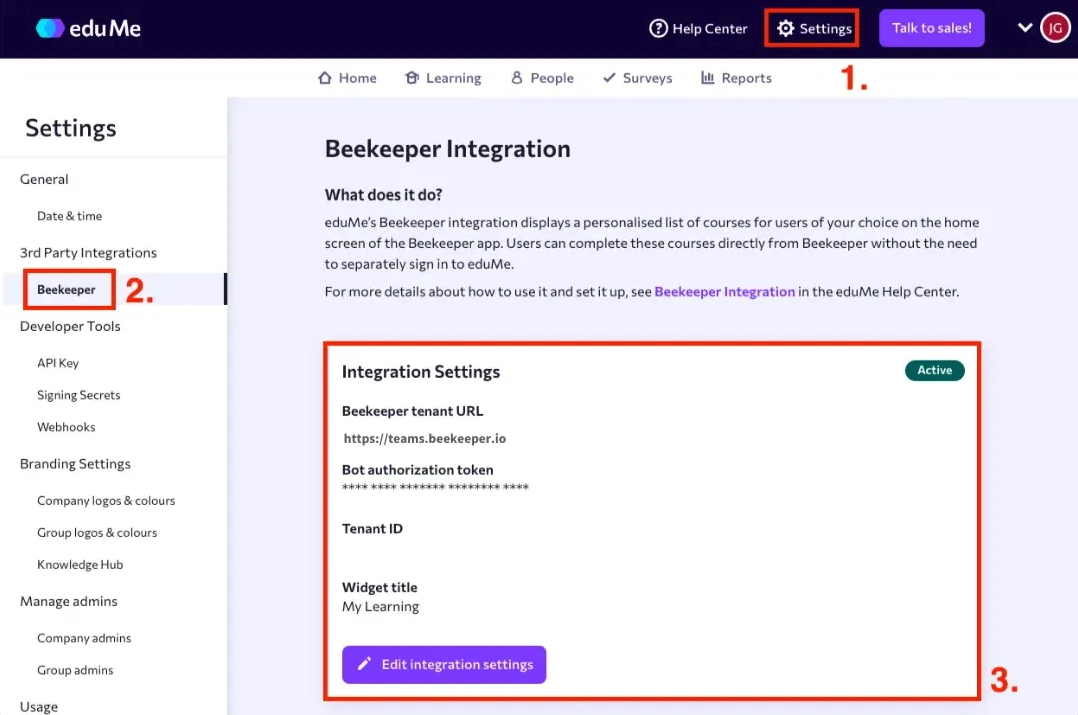Click the 3rd Party Integrations heading

tap(88, 253)
